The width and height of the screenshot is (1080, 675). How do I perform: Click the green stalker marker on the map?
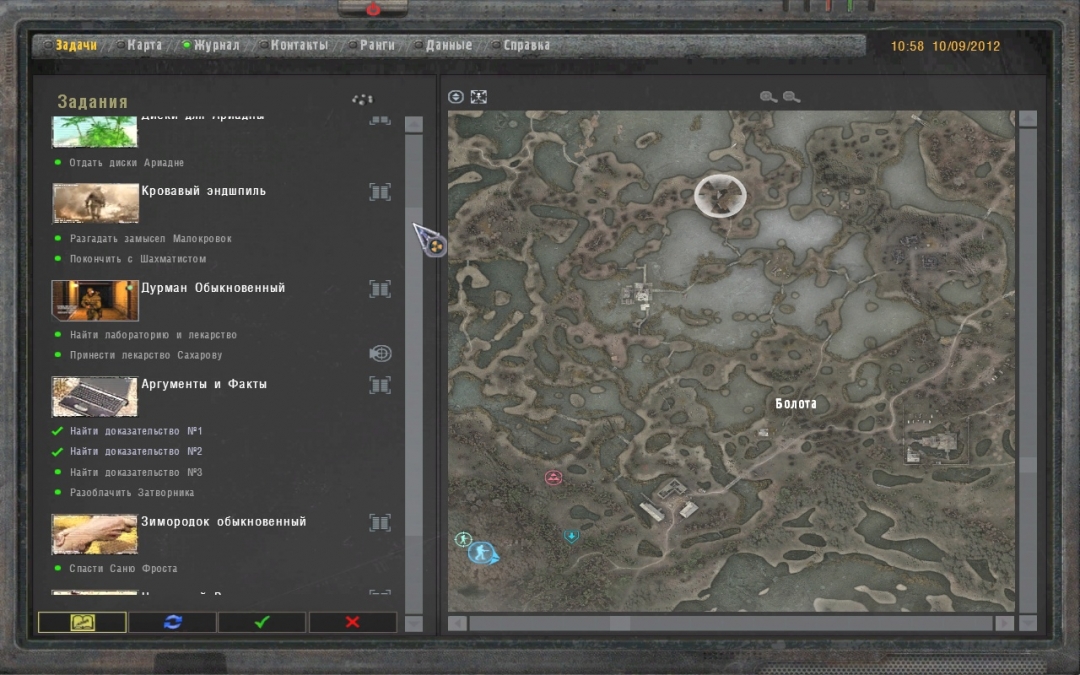click(463, 539)
